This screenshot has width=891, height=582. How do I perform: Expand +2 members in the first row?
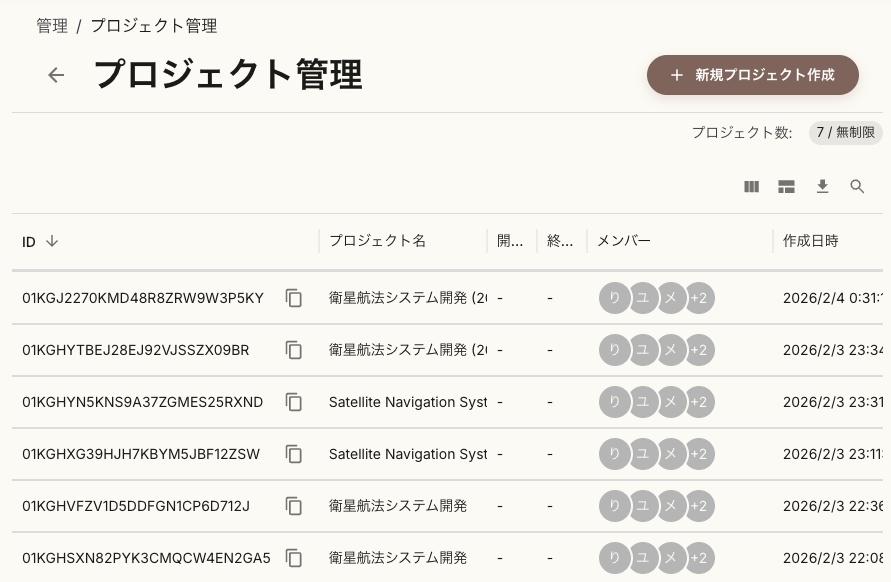pyautogui.click(x=699, y=298)
